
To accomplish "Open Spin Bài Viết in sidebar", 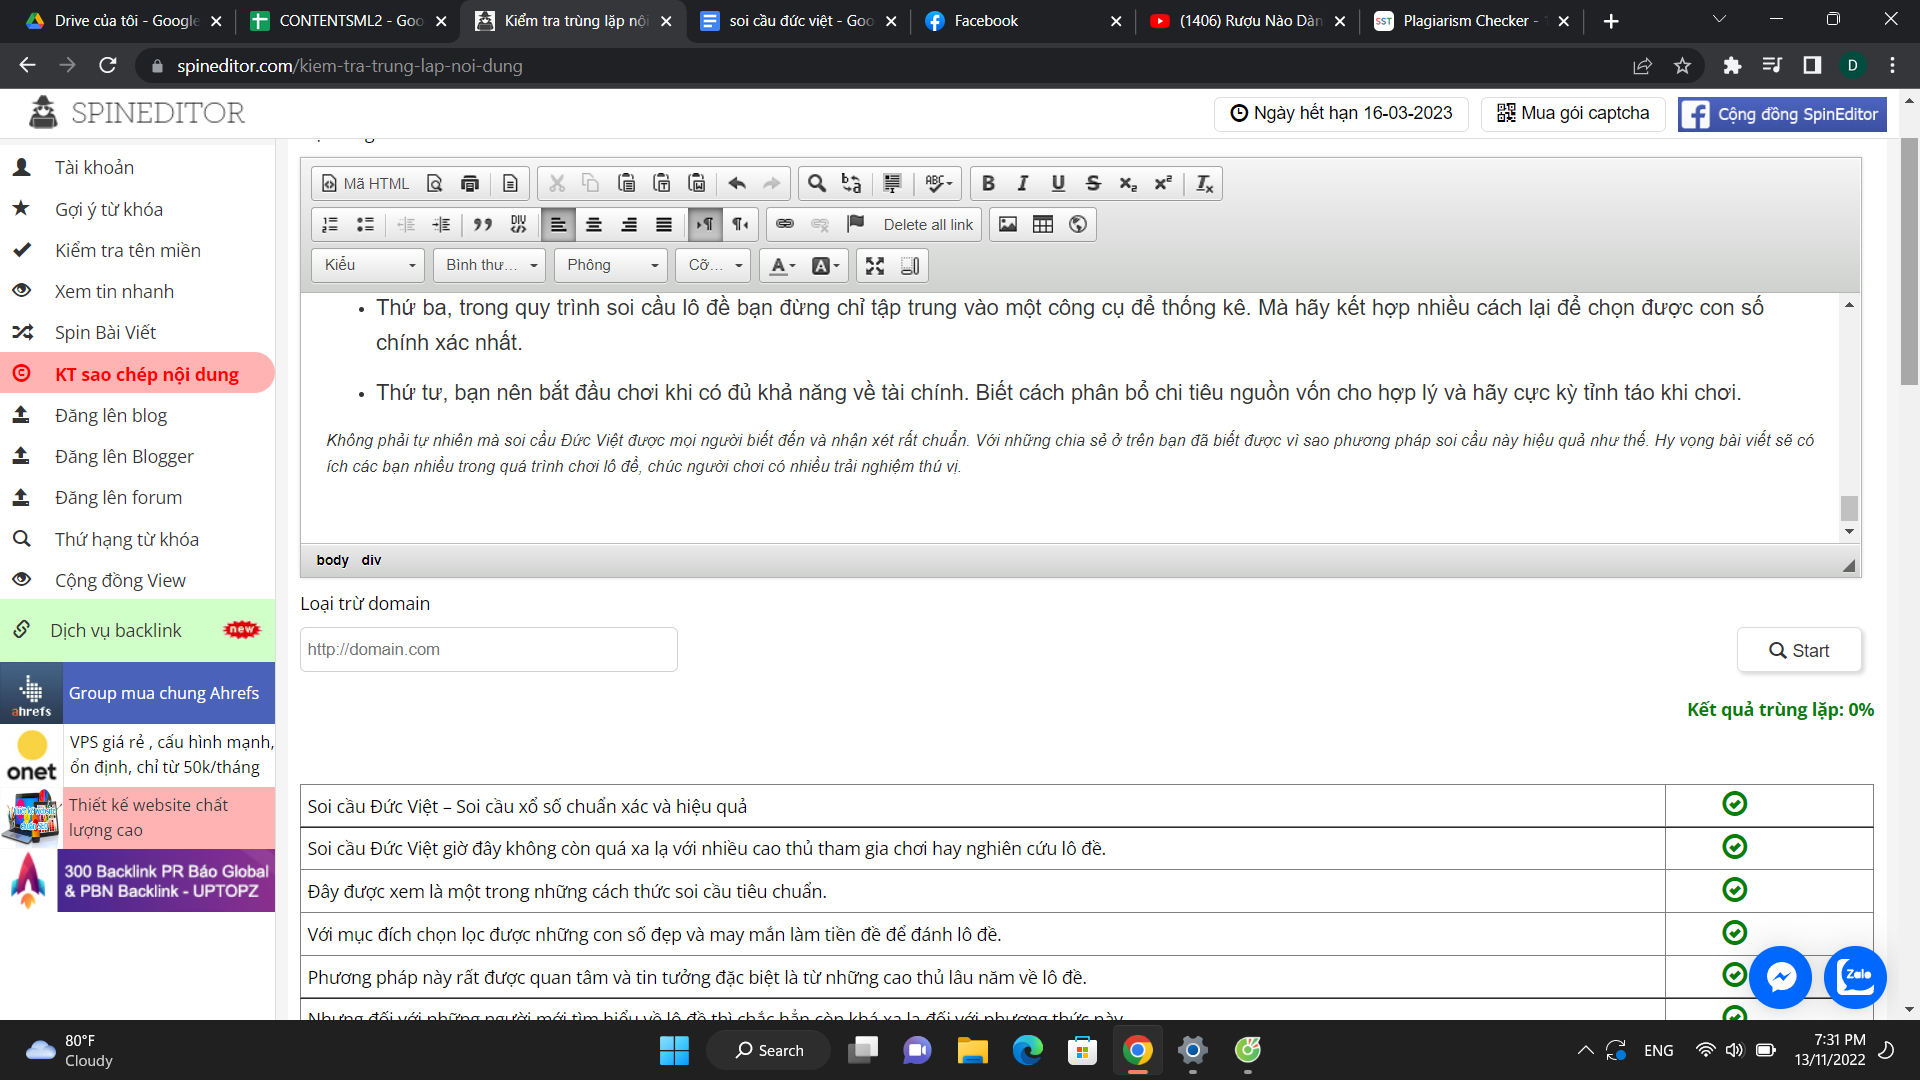I will click(x=105, y=332).
